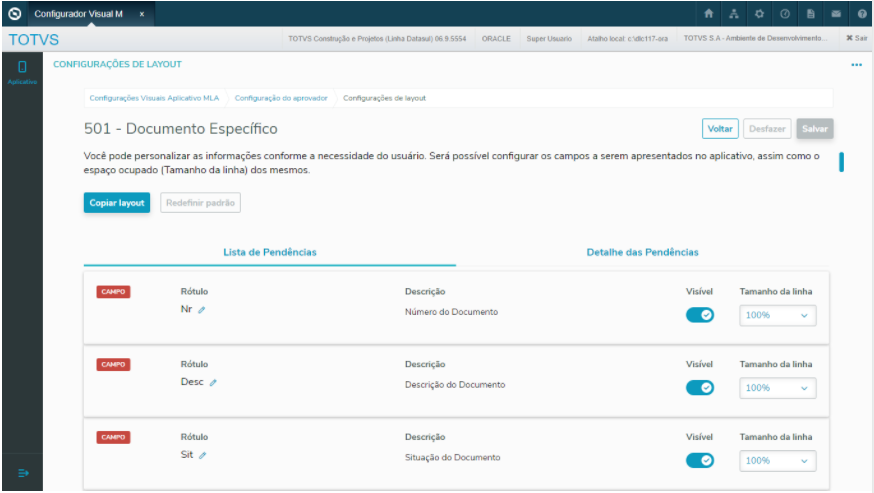Click the vertical scrollbar thumb at right
Screen dimensions: 874x493
841,162
